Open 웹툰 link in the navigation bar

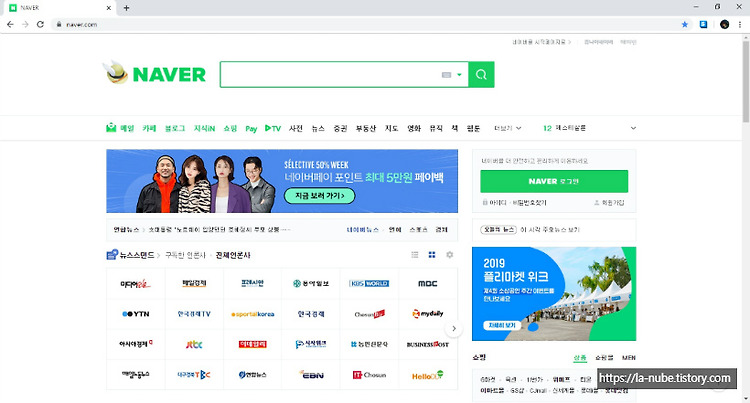(x=473, y=128)
